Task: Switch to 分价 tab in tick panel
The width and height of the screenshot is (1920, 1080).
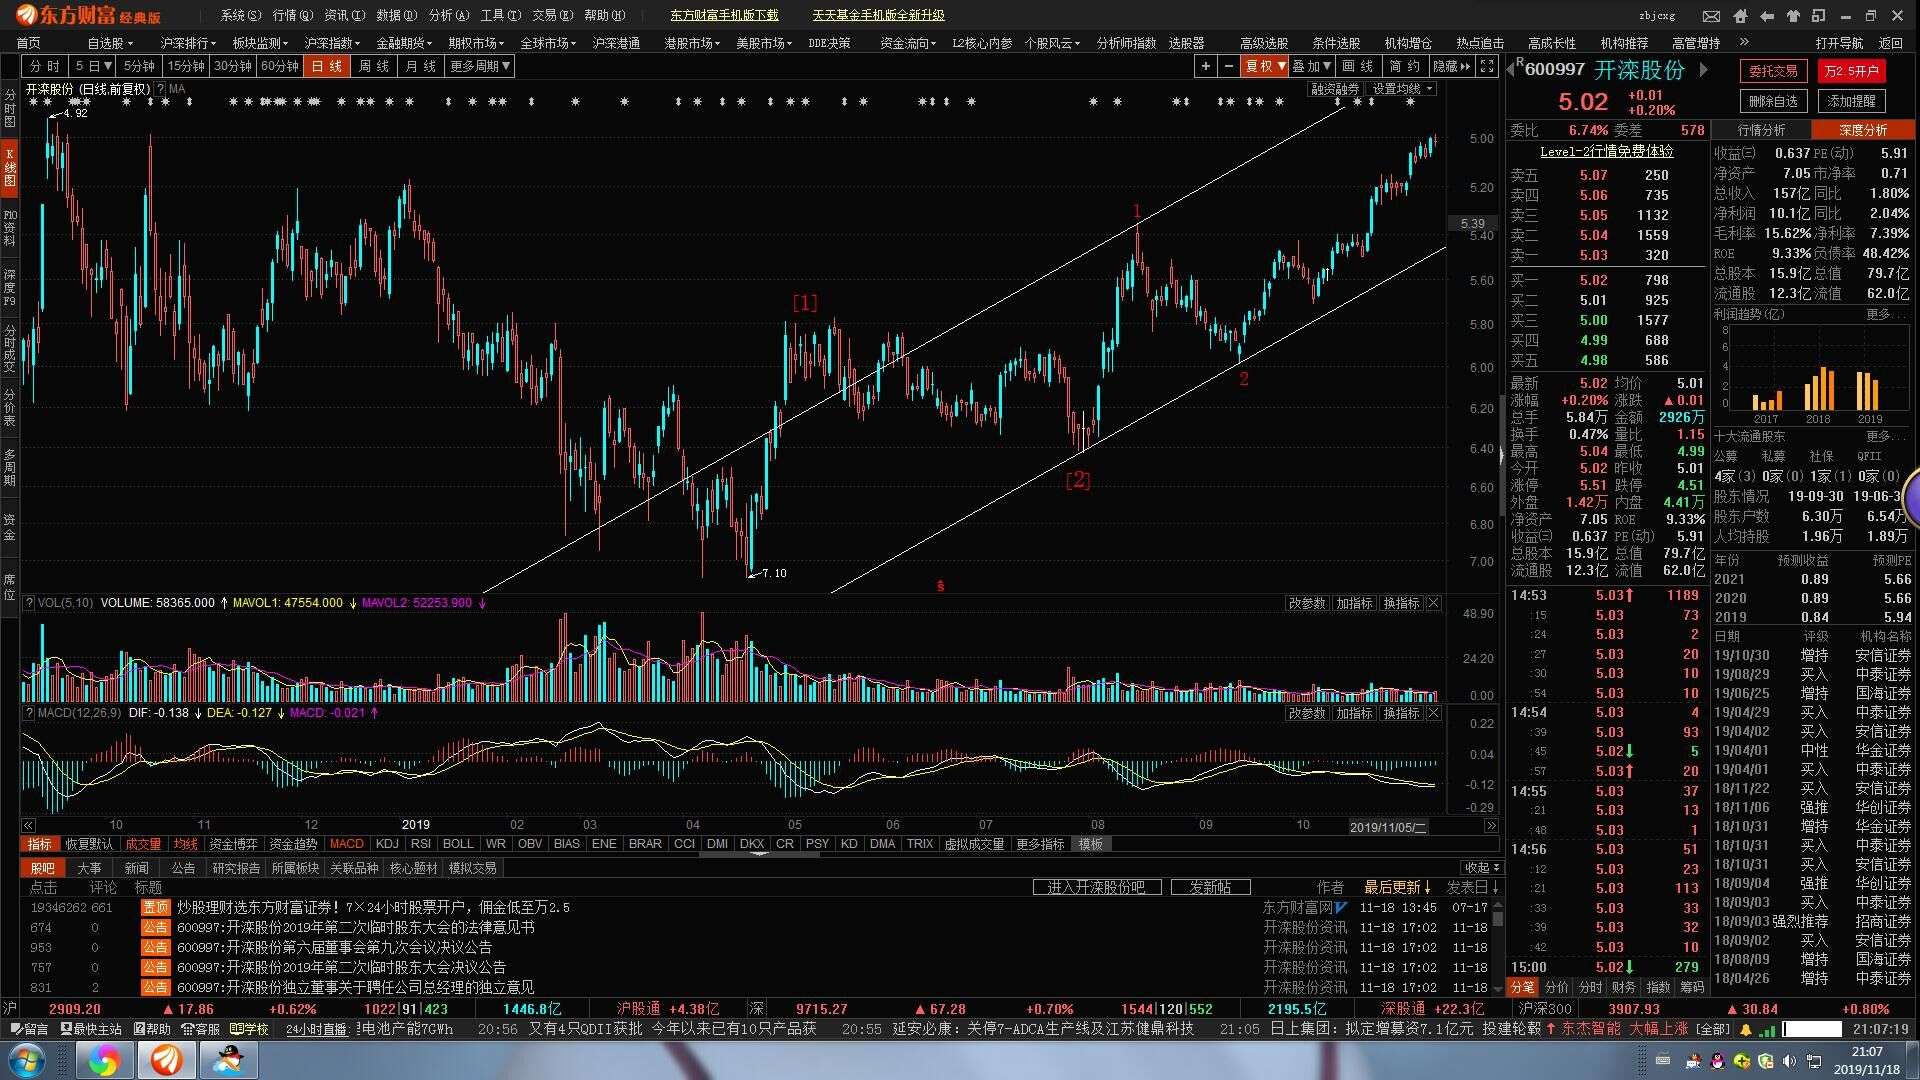Action: click(x=1557, y=987)
